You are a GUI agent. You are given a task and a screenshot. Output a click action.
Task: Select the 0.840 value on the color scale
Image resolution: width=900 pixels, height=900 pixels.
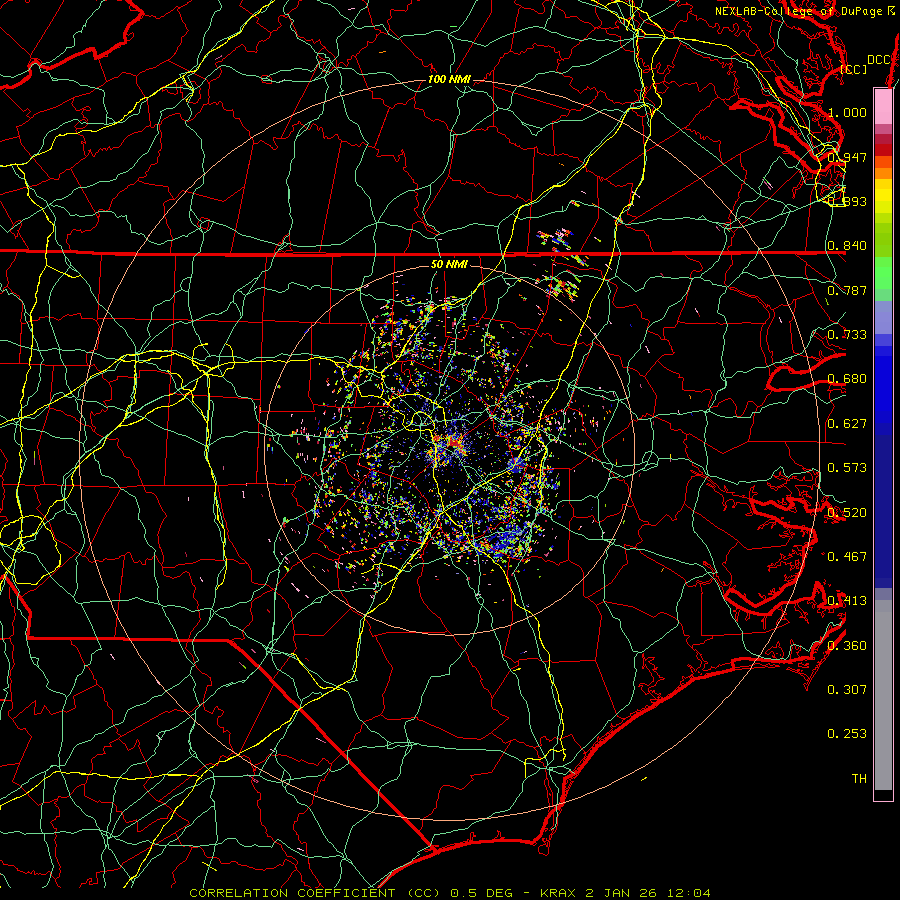[847, 245]
